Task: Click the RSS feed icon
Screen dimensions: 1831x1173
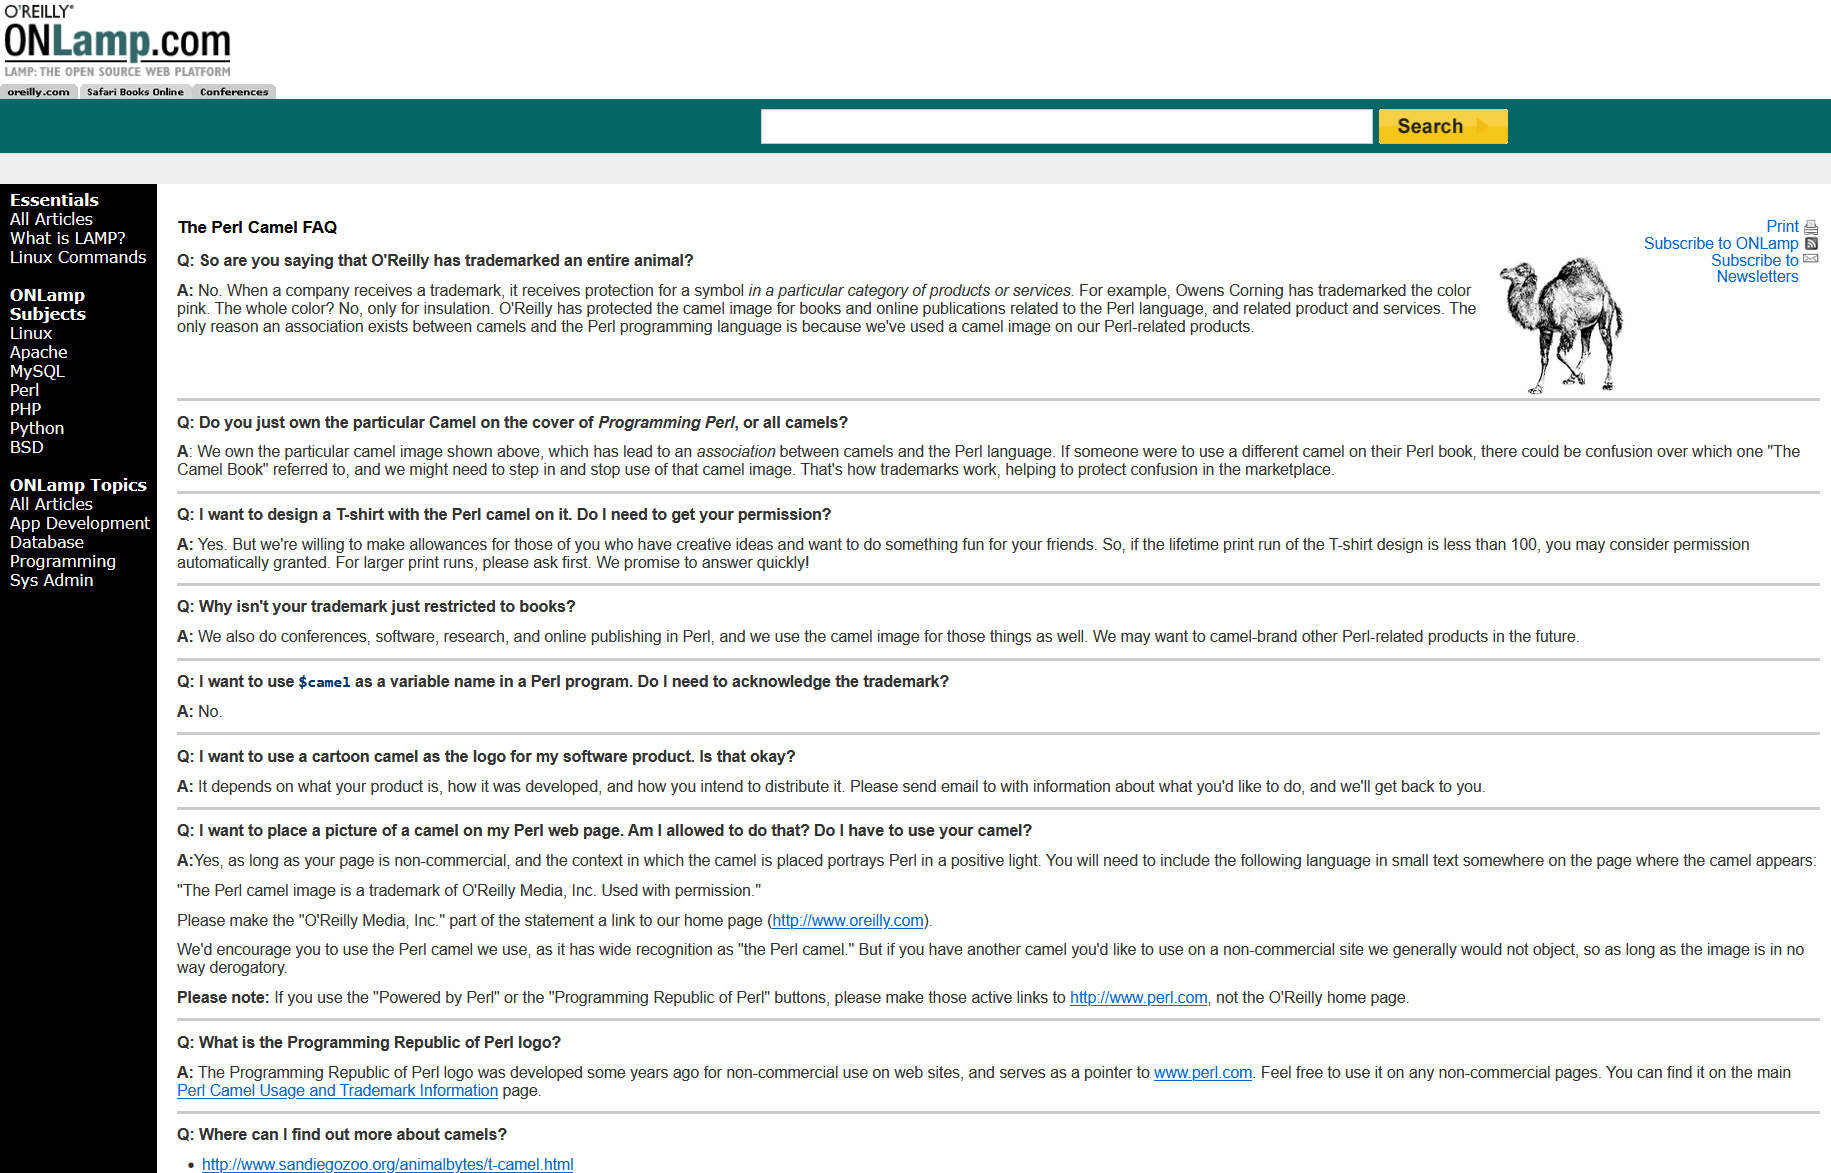Action: pyautogui.click(x=1811, y=243)
